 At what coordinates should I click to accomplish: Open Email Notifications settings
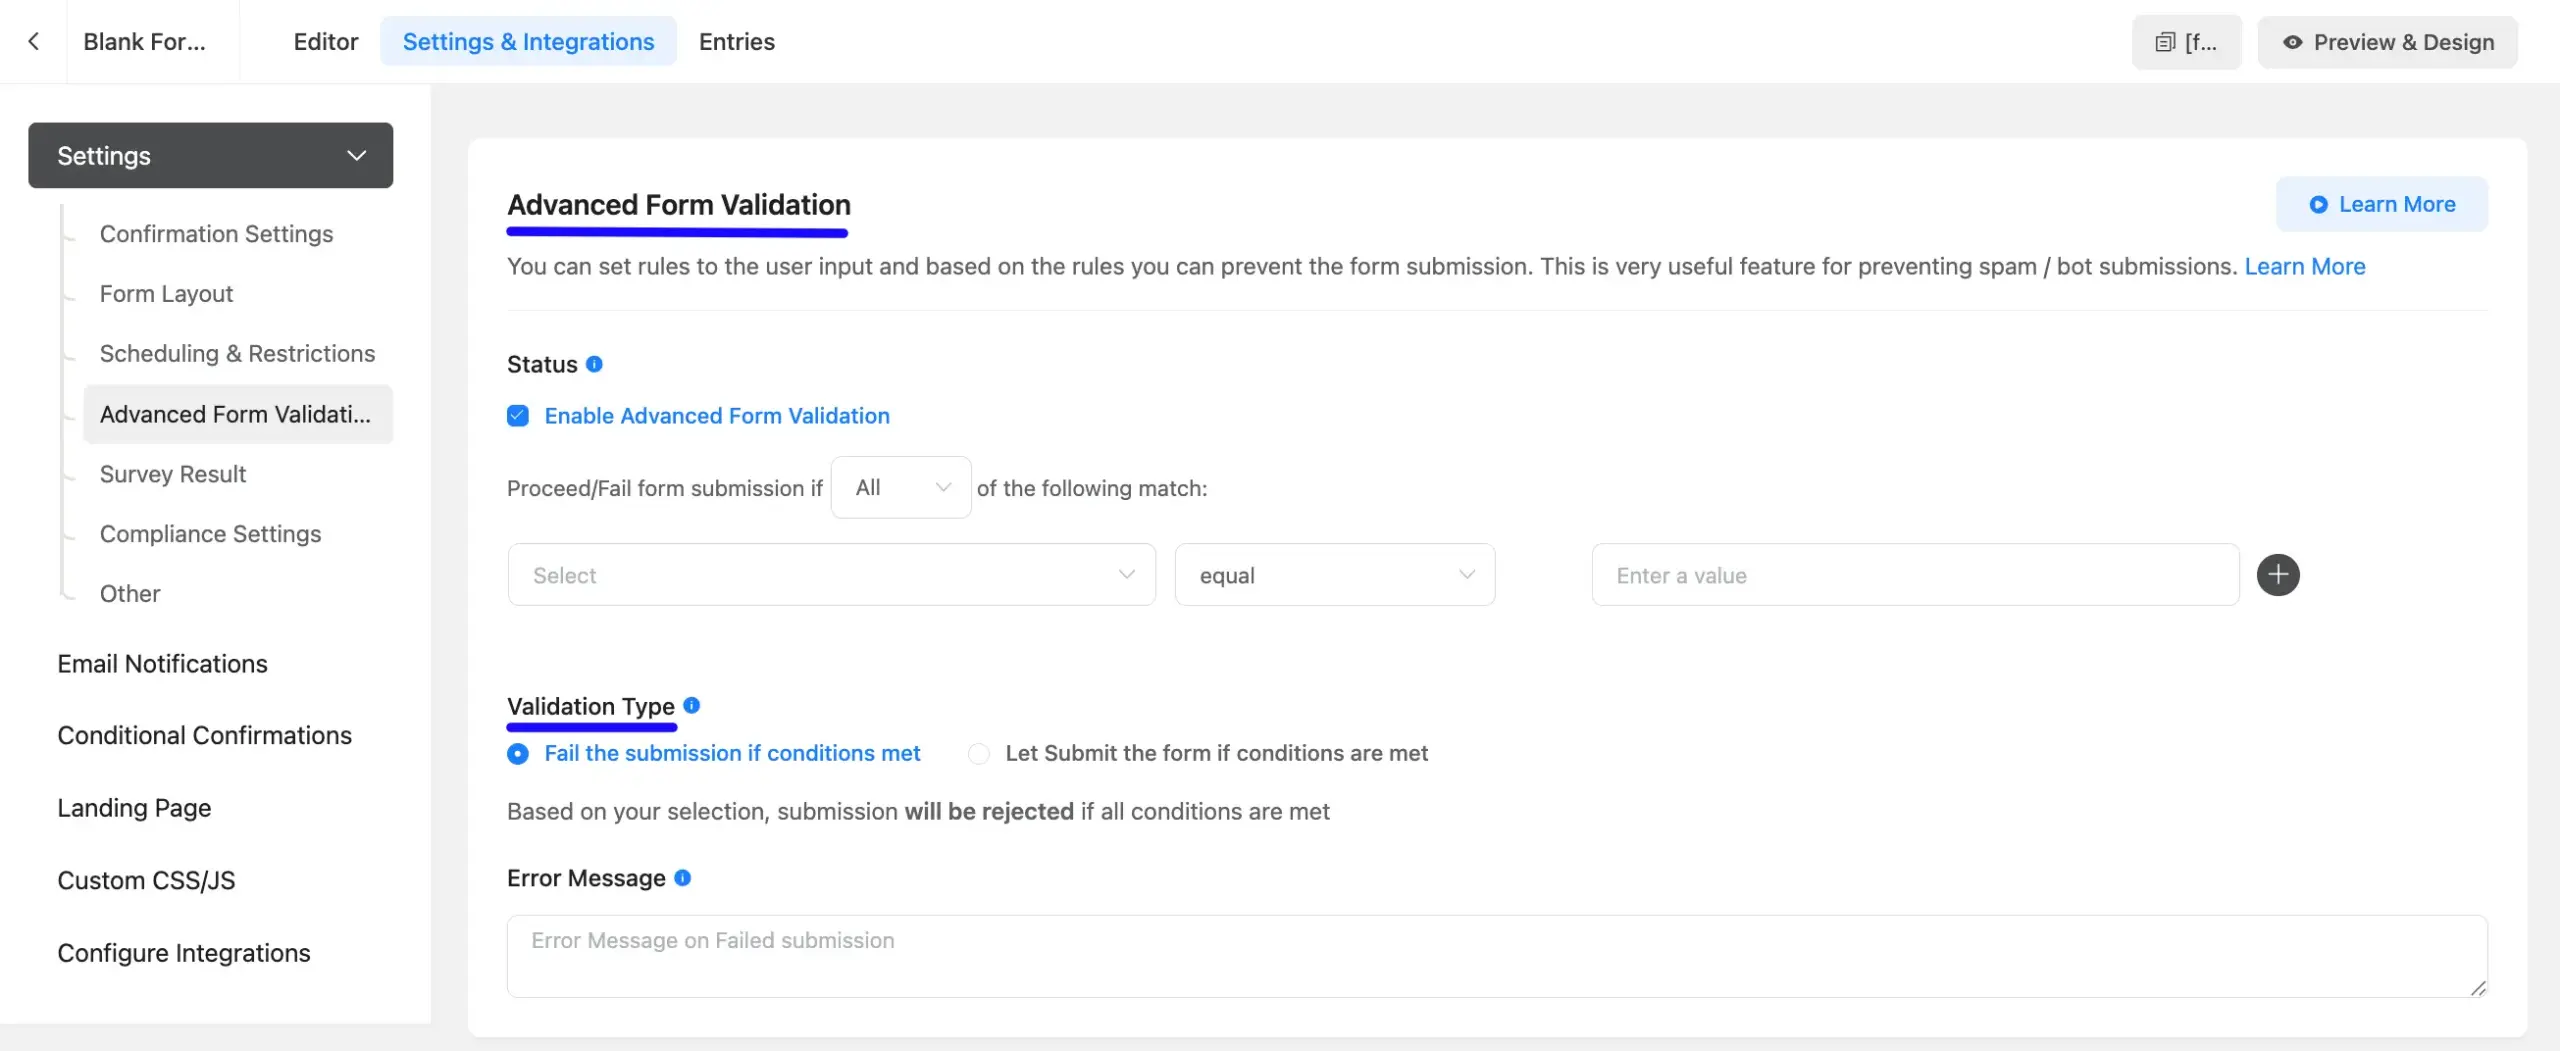tap(162, 663)
